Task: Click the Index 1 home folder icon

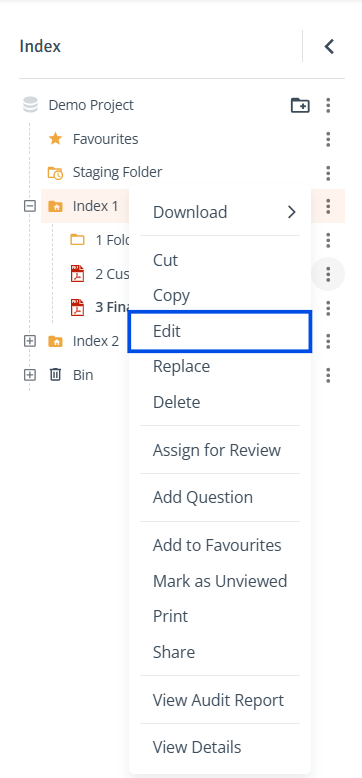Action: click(x=55, y=206)
